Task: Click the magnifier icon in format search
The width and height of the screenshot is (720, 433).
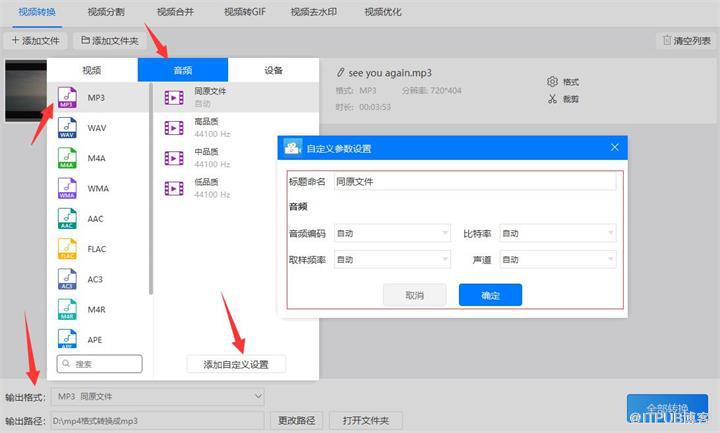Action: [66, 364]
